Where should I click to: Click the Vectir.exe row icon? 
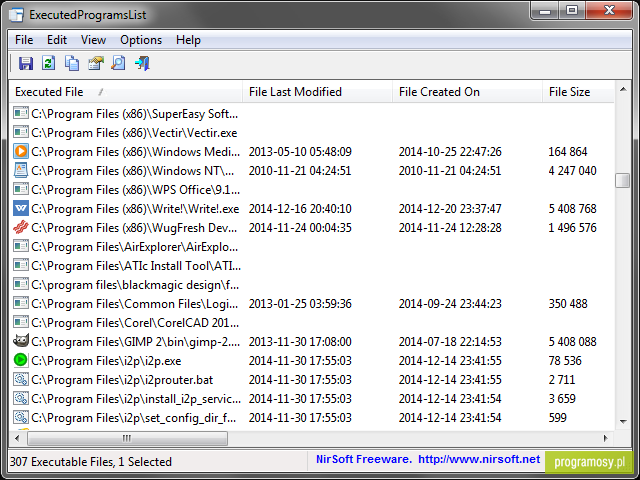point(20,132)
